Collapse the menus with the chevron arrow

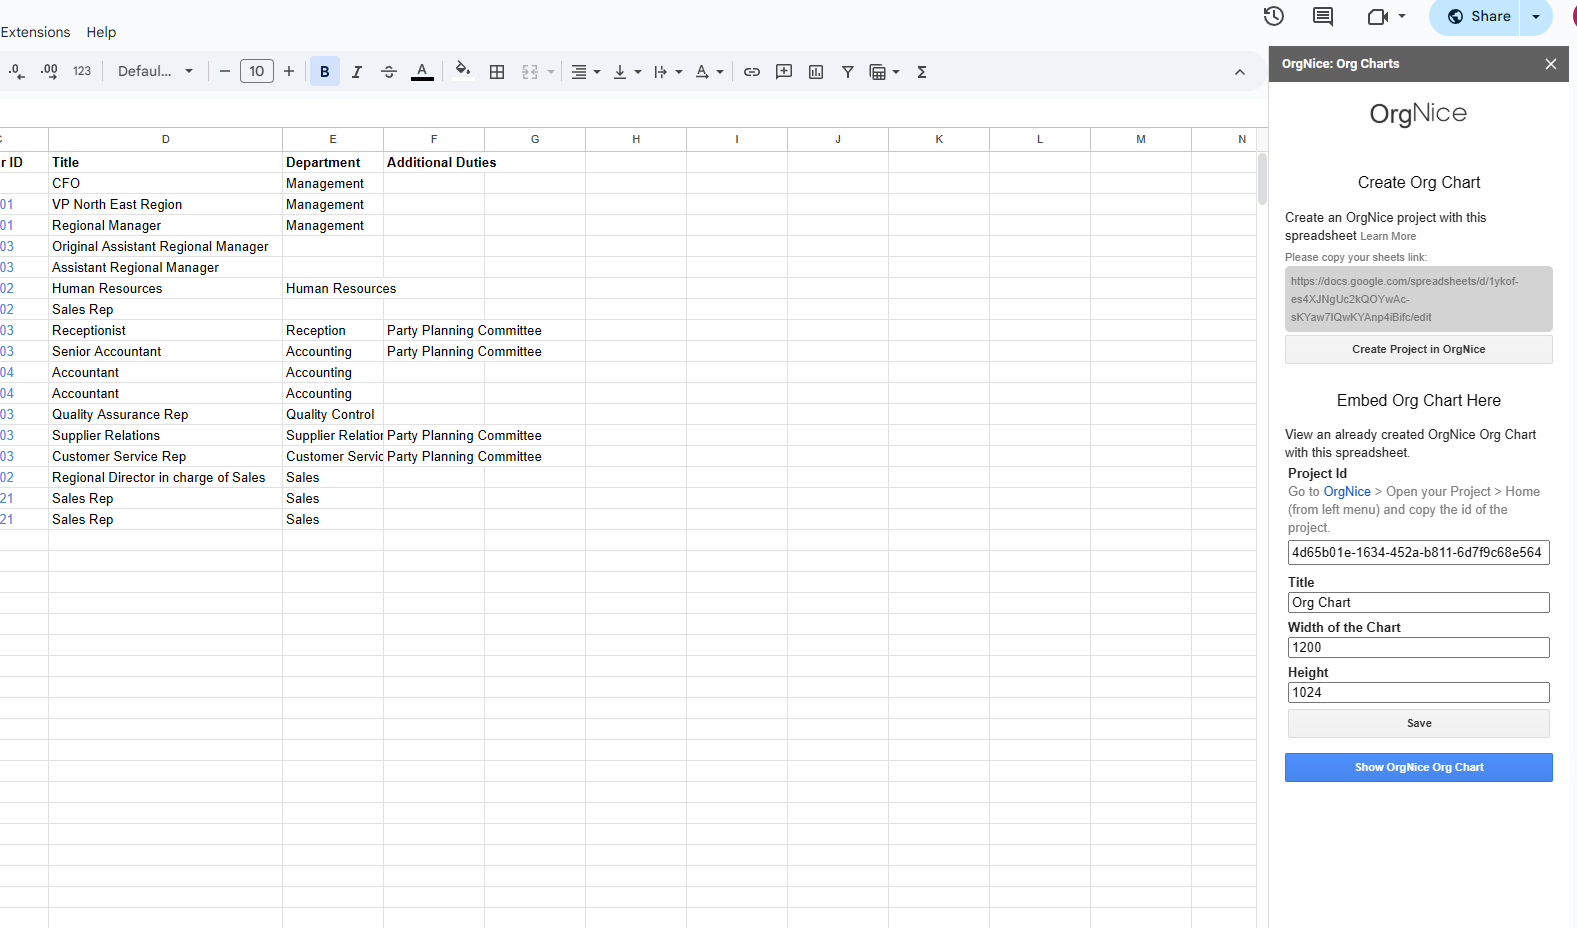coord(1240,72)
